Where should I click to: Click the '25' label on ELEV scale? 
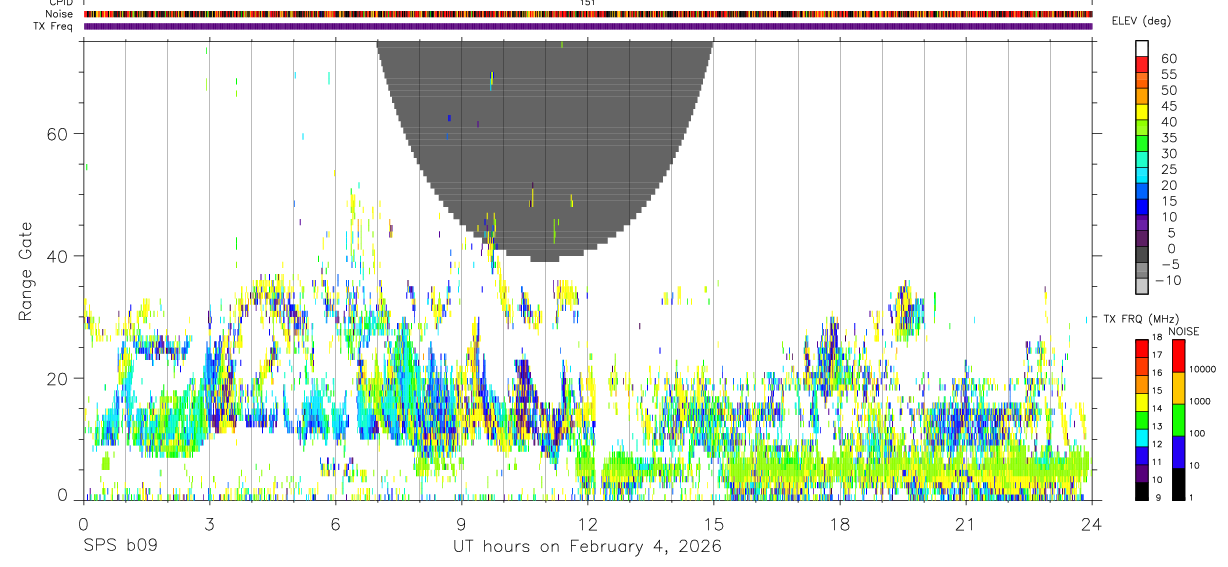coord(1168,170)
